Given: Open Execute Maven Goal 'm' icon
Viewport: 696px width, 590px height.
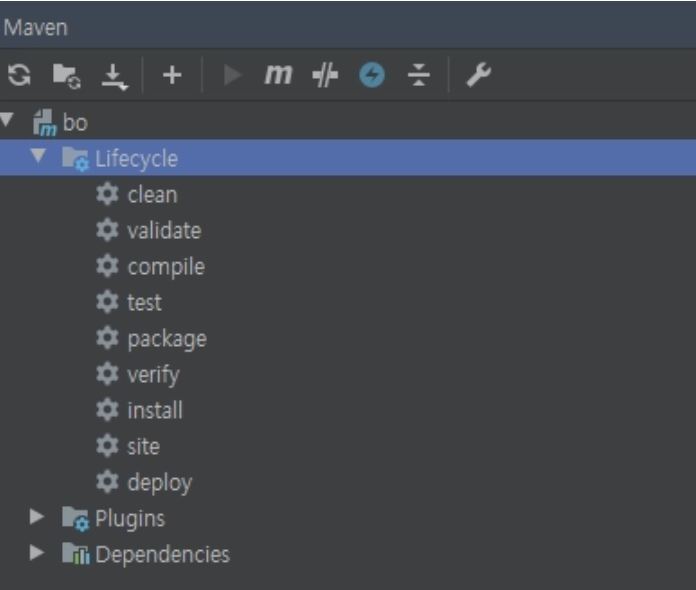Looking at the screenshot, I should (278, 74).
